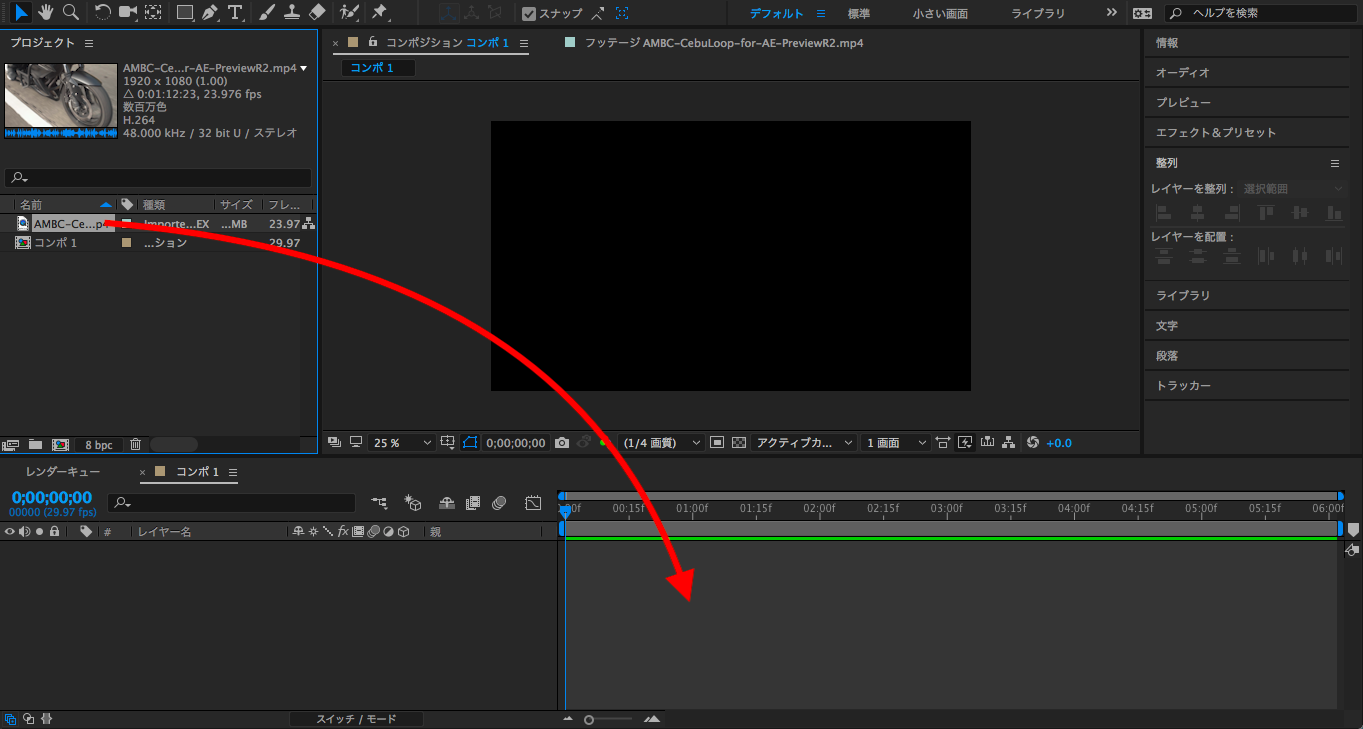Image resolution: width=1363 pixels, height=729 pixels.
Task: Select the Zoom magnifier tool
Action: [70, 12]
